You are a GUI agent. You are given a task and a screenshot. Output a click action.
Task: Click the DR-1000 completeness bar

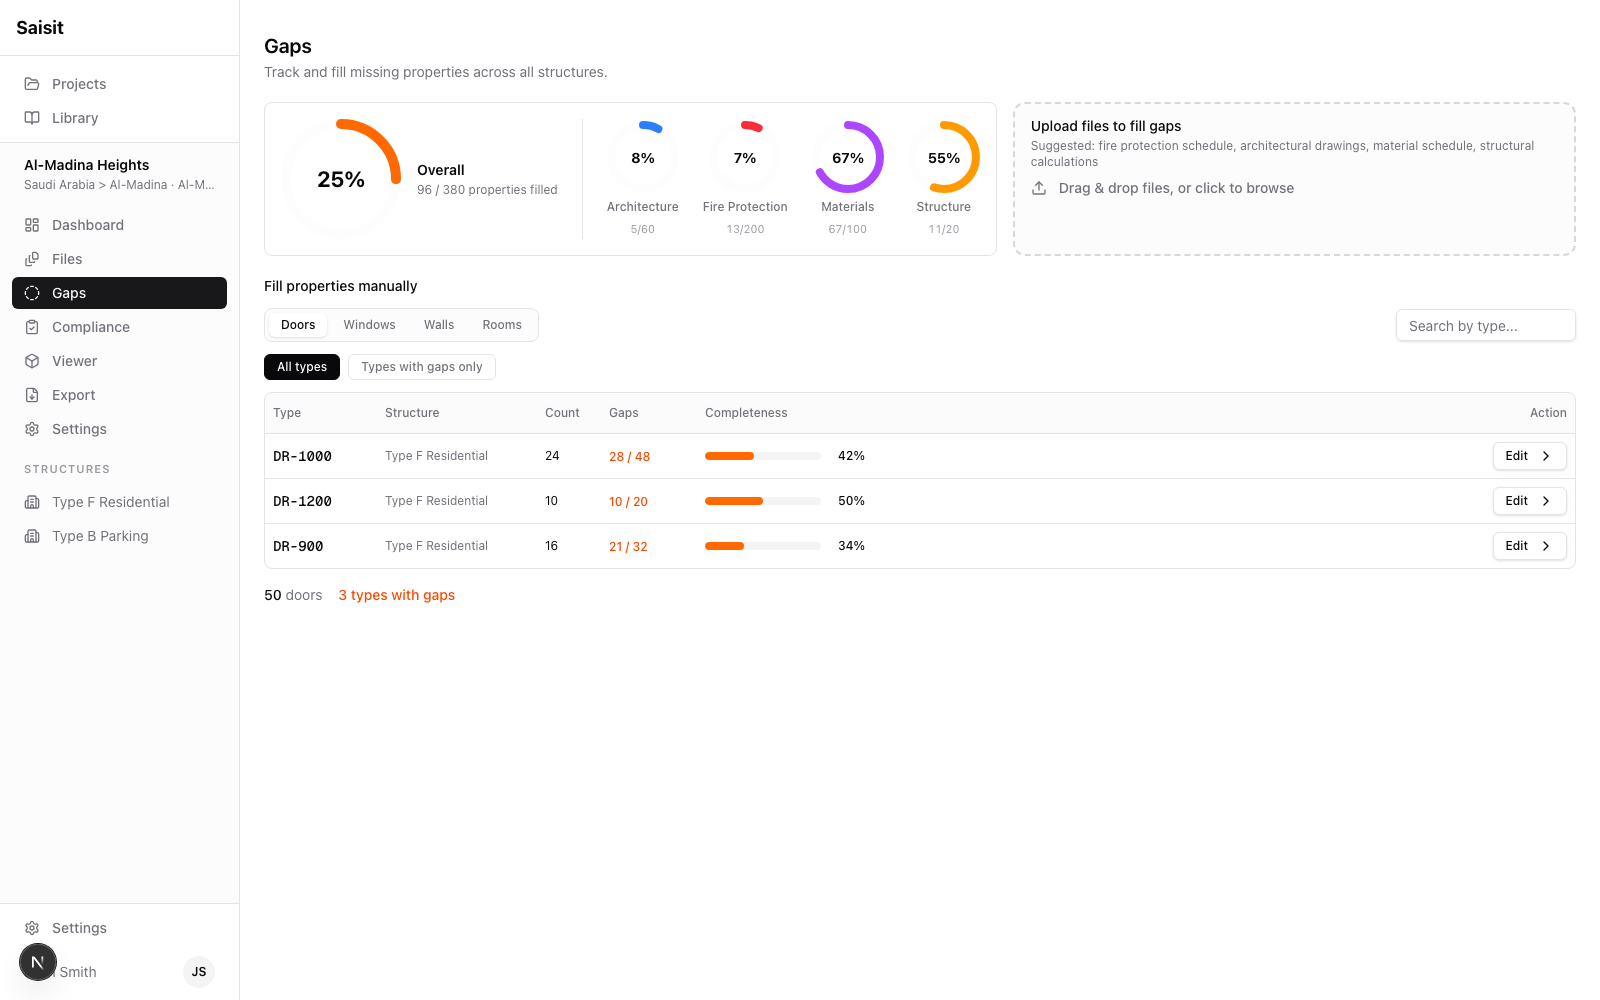(x=763, y=456)
